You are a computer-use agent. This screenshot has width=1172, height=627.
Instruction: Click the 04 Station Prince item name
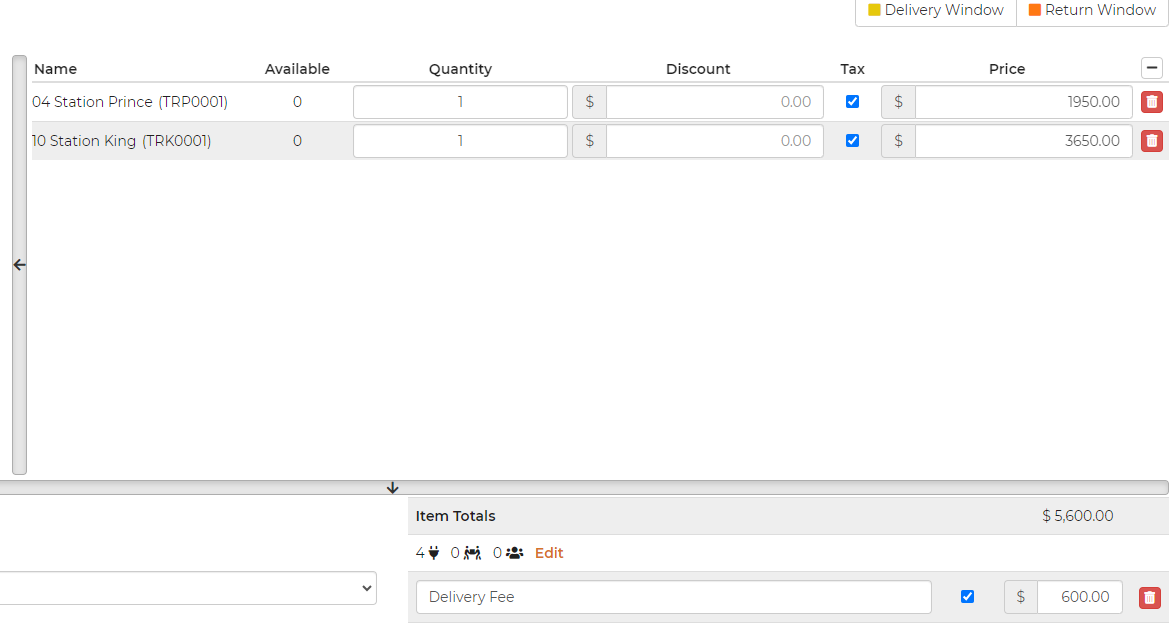coord(130,102)
